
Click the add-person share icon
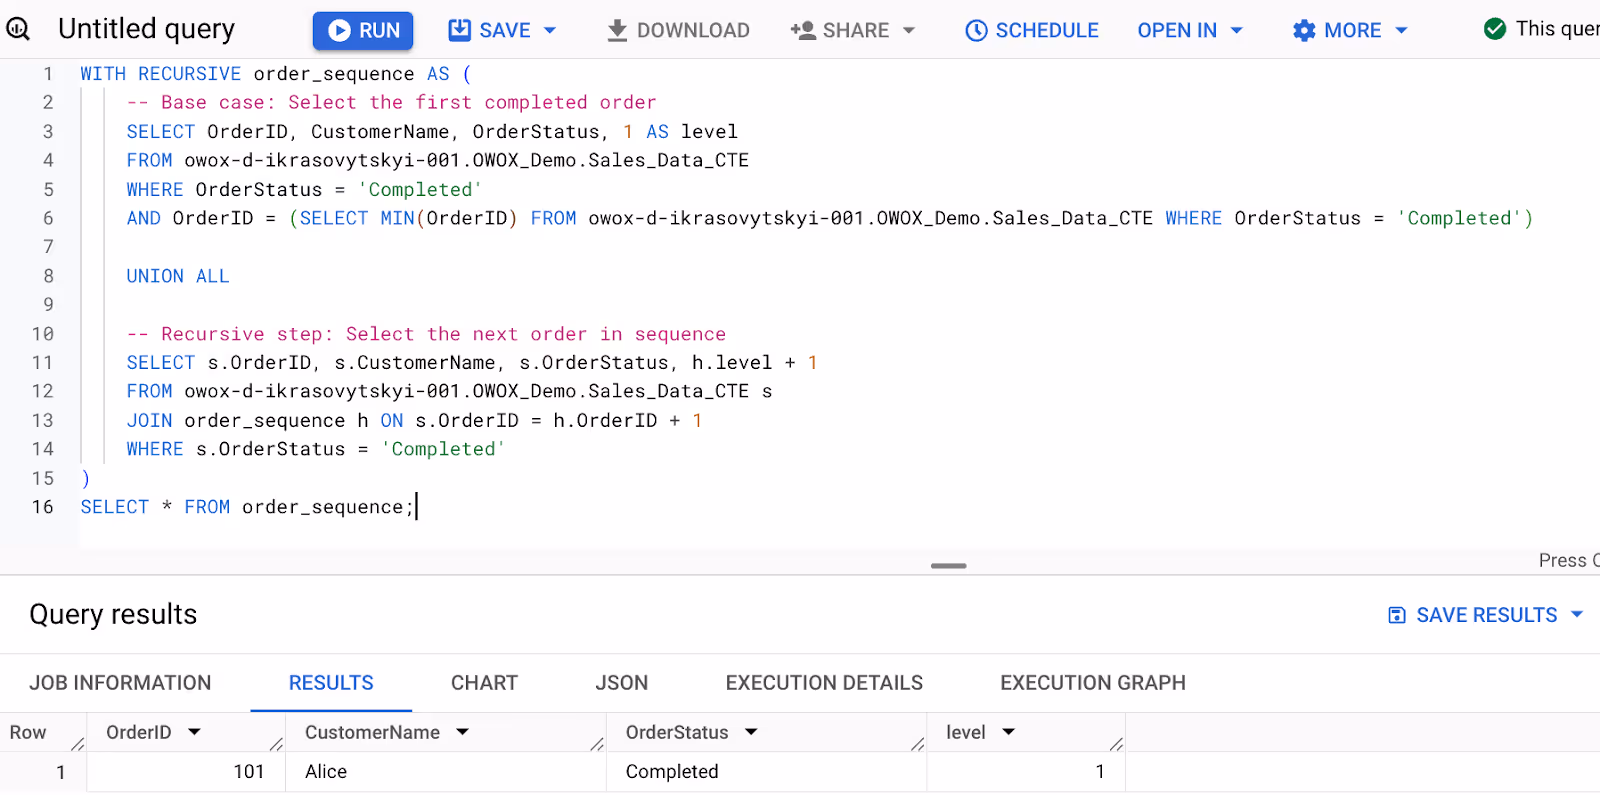point(803,30)
